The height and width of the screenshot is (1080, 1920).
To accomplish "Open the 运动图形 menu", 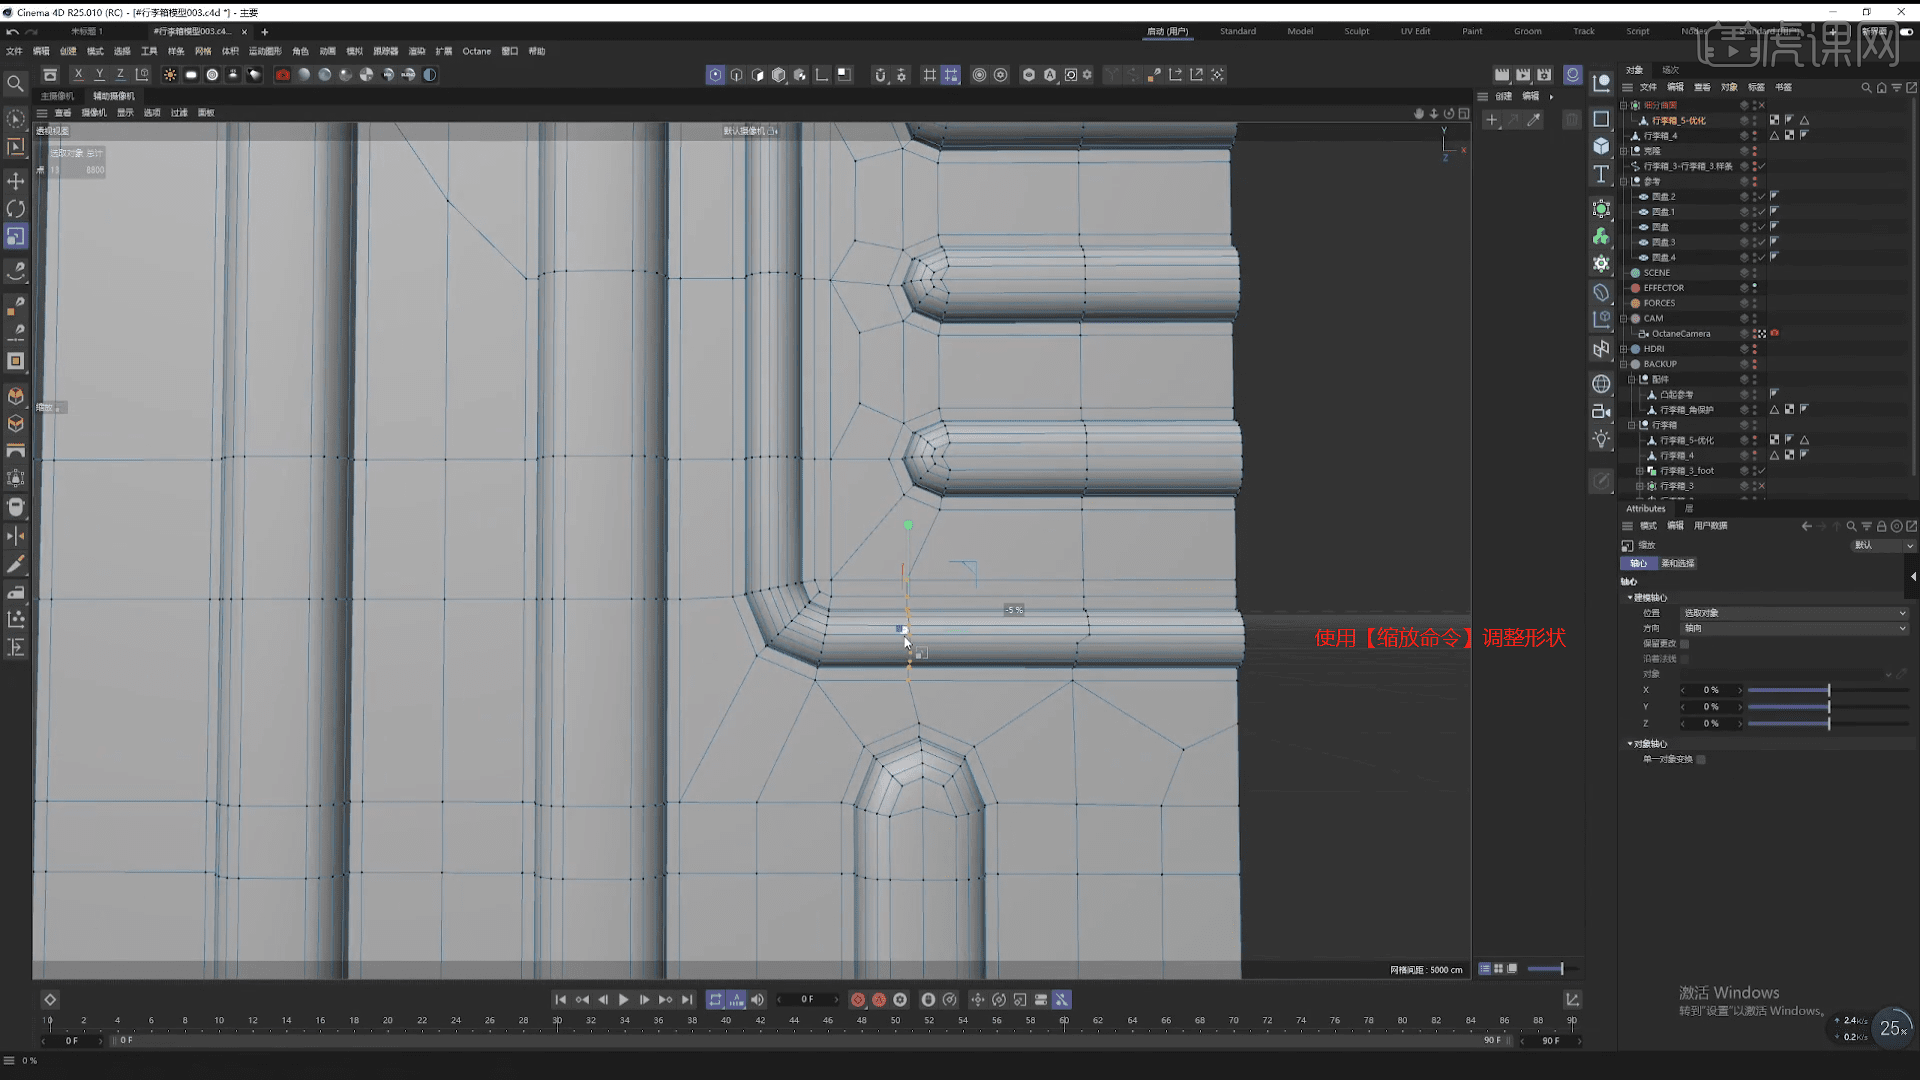I will pyautogui.click(x=265, y=51).
